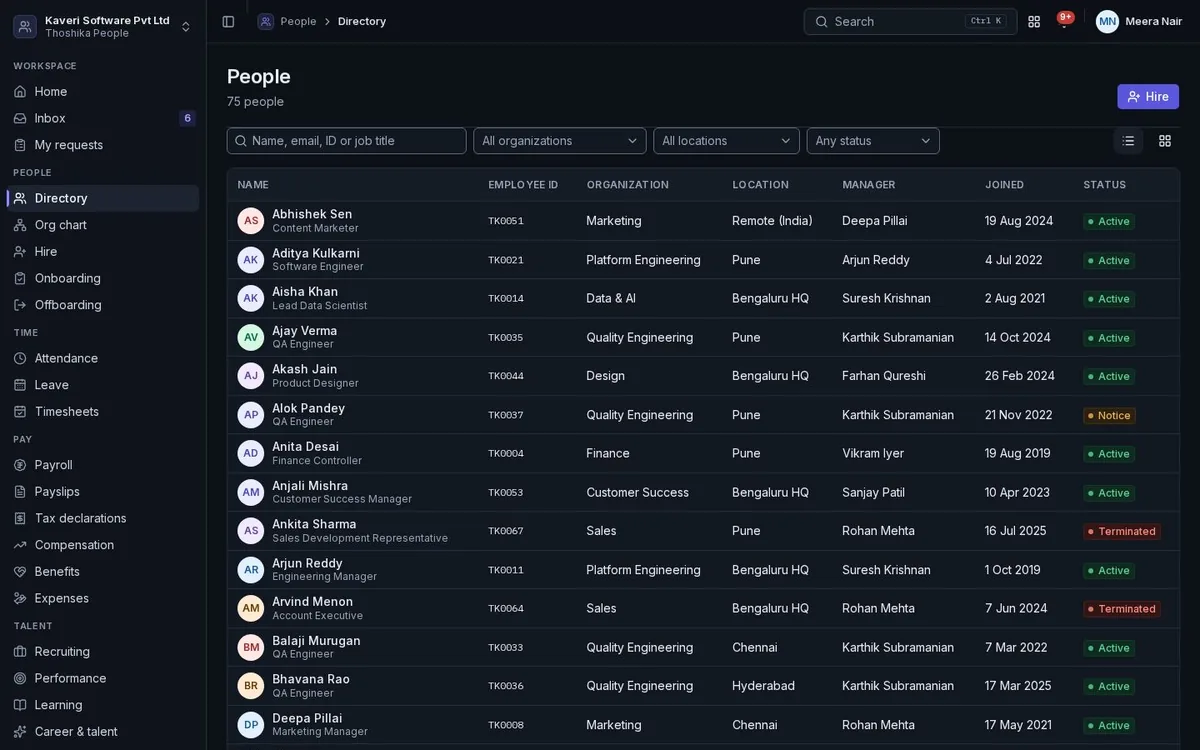Click the My requests icon
Image resolution: width=1200 pixels, height=750 pixels.
(x=20, y=145)
